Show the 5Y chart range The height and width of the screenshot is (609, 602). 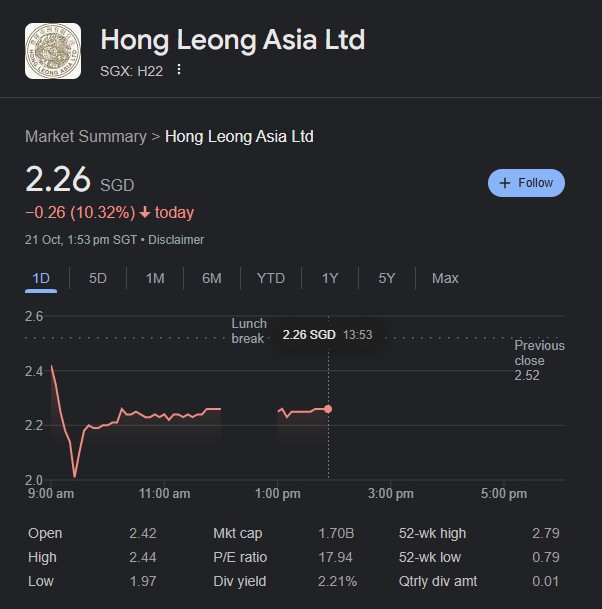[x=387, y=278]
